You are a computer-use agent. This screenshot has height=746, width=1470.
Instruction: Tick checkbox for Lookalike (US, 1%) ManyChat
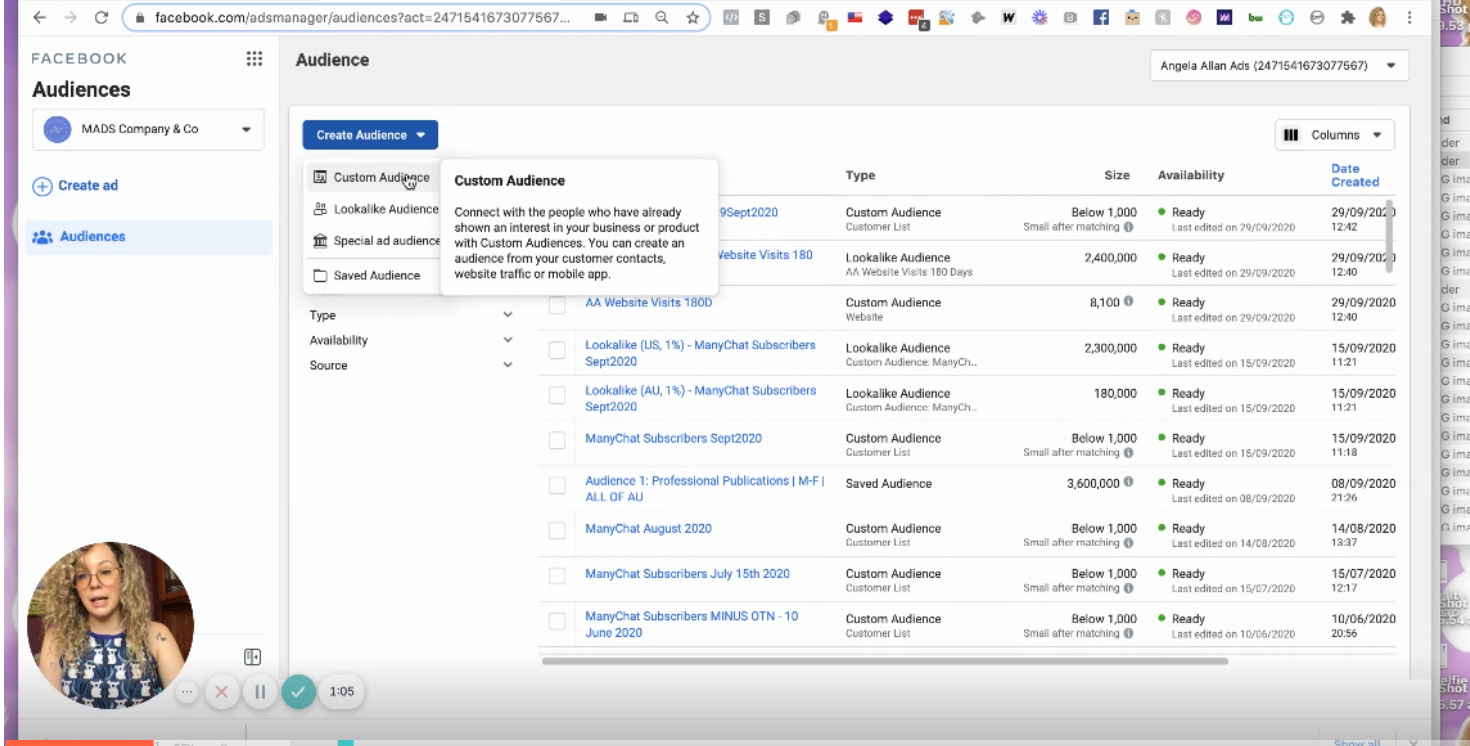pyautogui.click(x=557, y=351)
